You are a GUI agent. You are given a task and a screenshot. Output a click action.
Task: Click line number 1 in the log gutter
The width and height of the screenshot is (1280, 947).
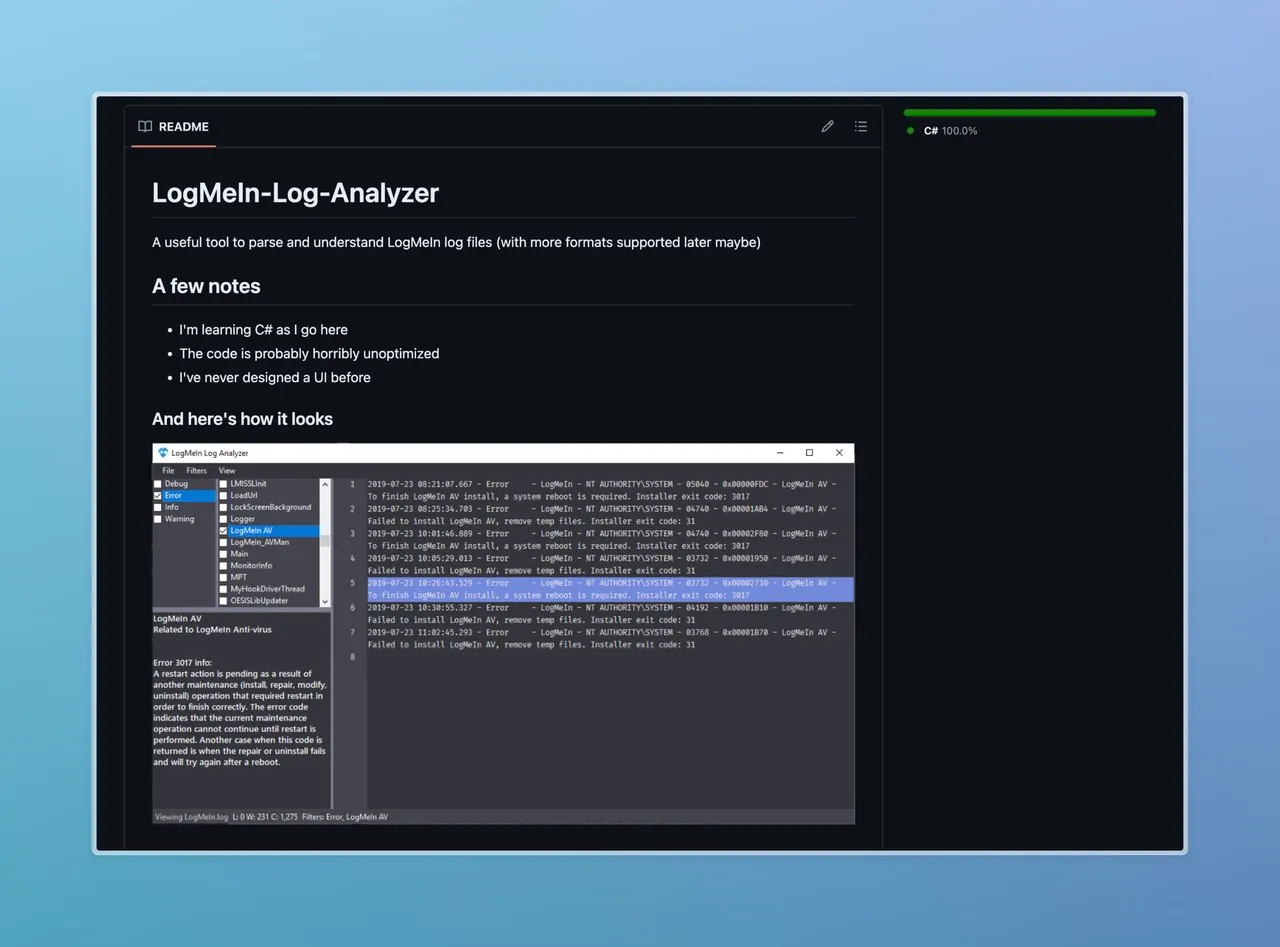[x=352, y=484]
